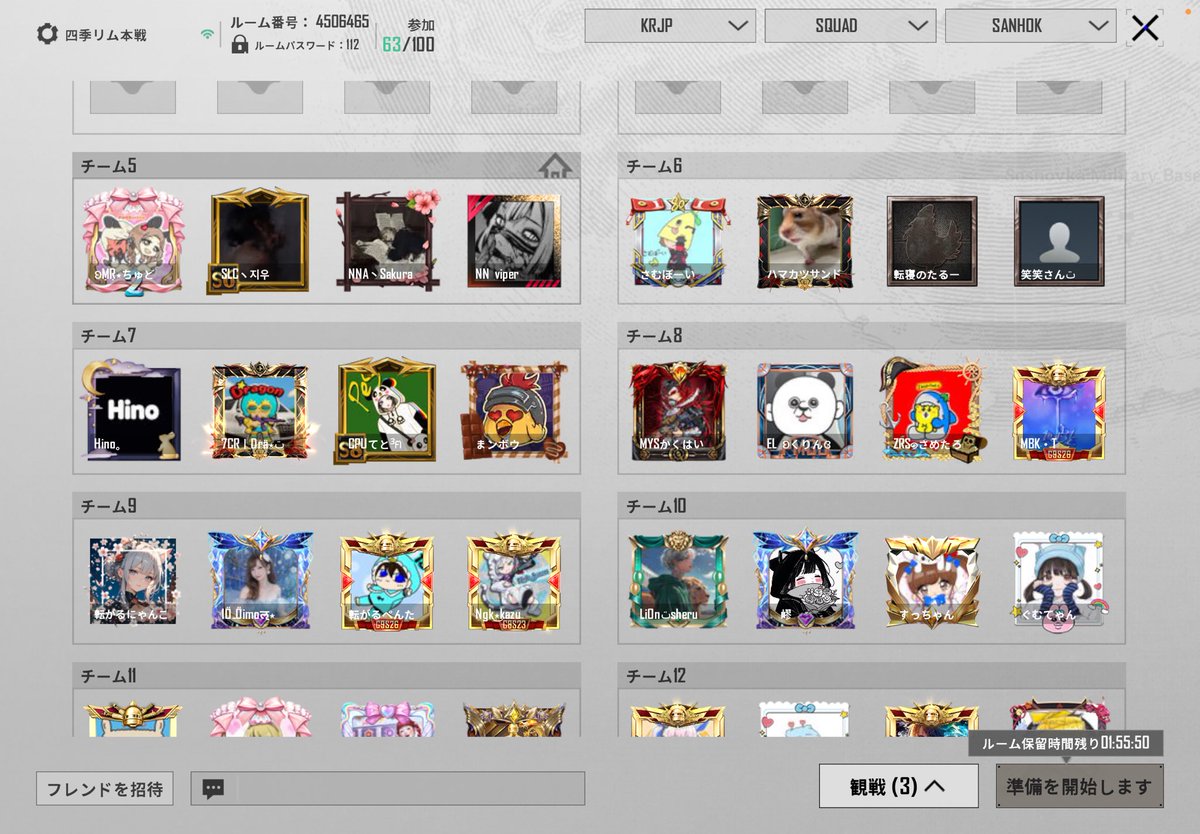Viewport: 1200px width, 834px height.
Task: Select the LiOn sheru player avatar
Action: pos(678,580)
